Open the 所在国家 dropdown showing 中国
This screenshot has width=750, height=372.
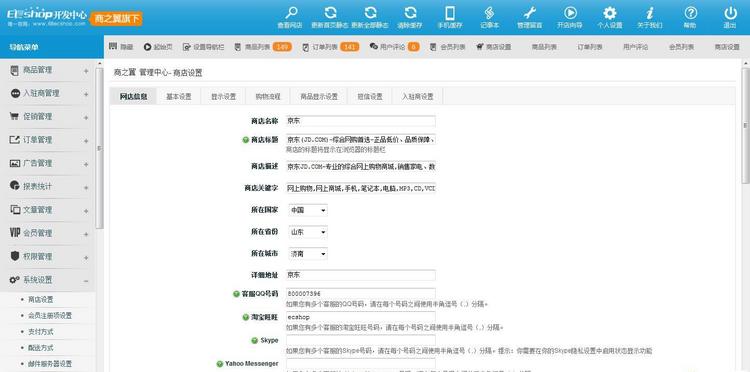pos(308,210)
